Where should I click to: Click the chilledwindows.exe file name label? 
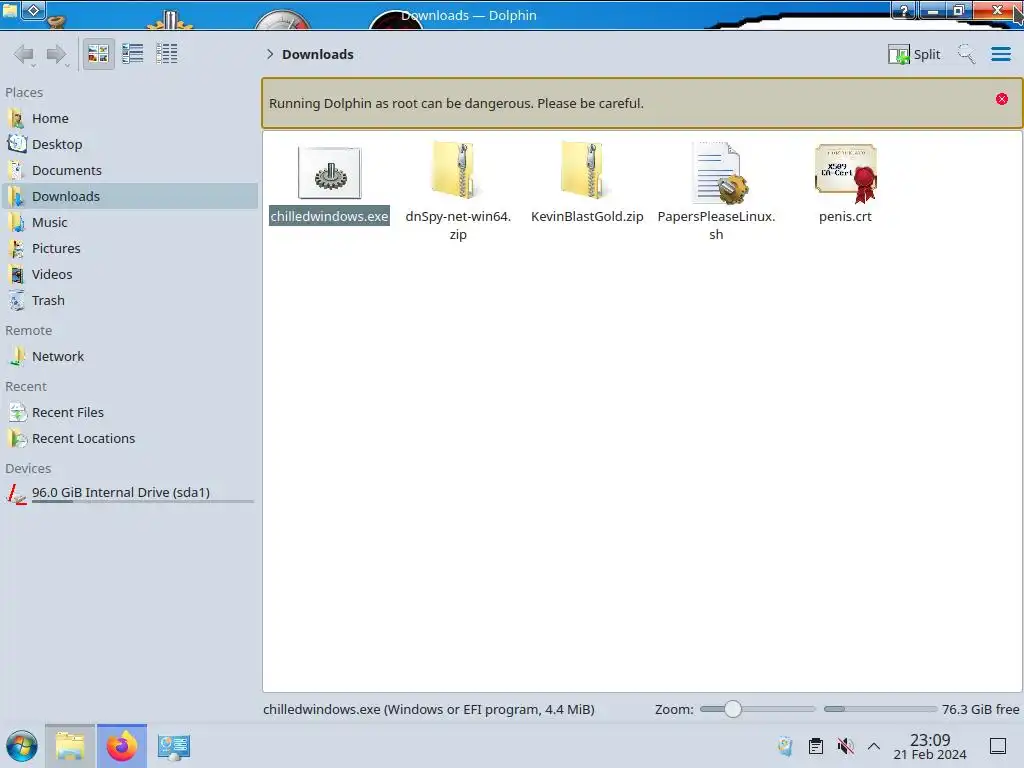330,217
